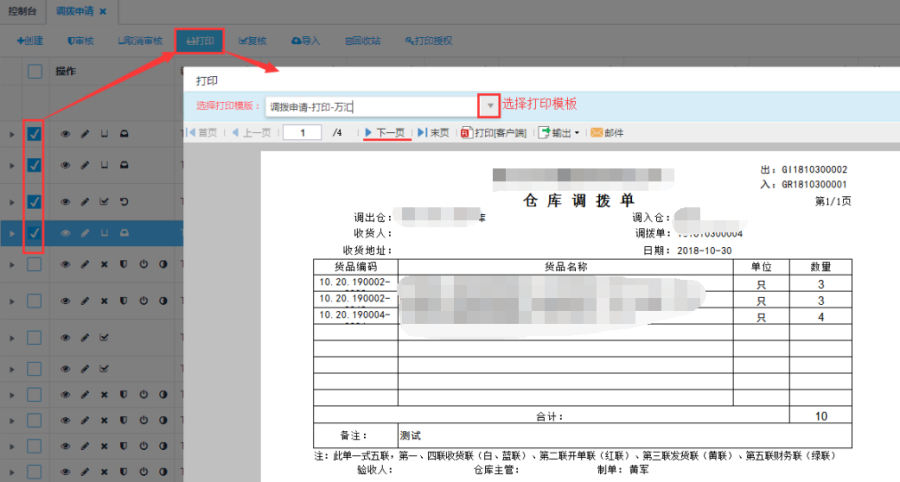Click the undo arrow icon in third row
Image resolution: width=900 pixels, height=482 pixels.
click(123, 202)
